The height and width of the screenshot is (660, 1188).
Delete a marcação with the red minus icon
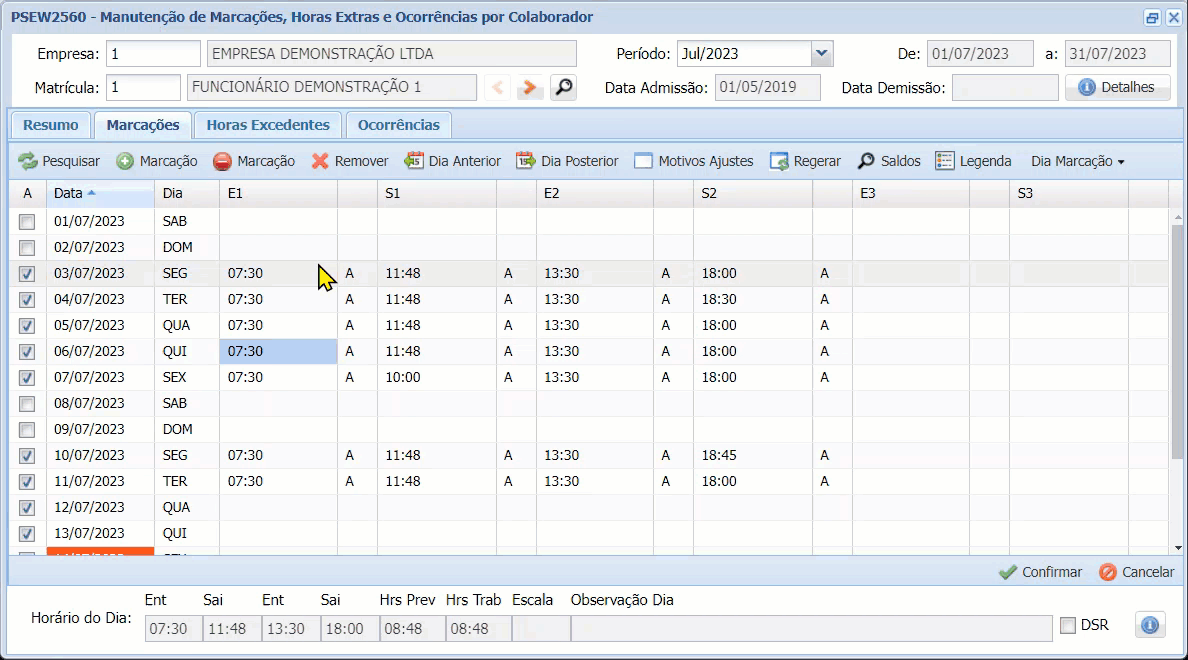[222, 161]
